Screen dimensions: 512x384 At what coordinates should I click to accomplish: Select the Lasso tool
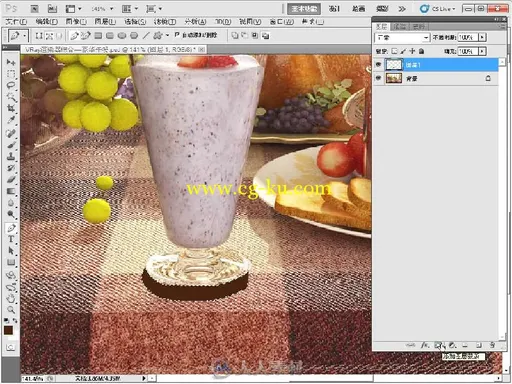11,85
